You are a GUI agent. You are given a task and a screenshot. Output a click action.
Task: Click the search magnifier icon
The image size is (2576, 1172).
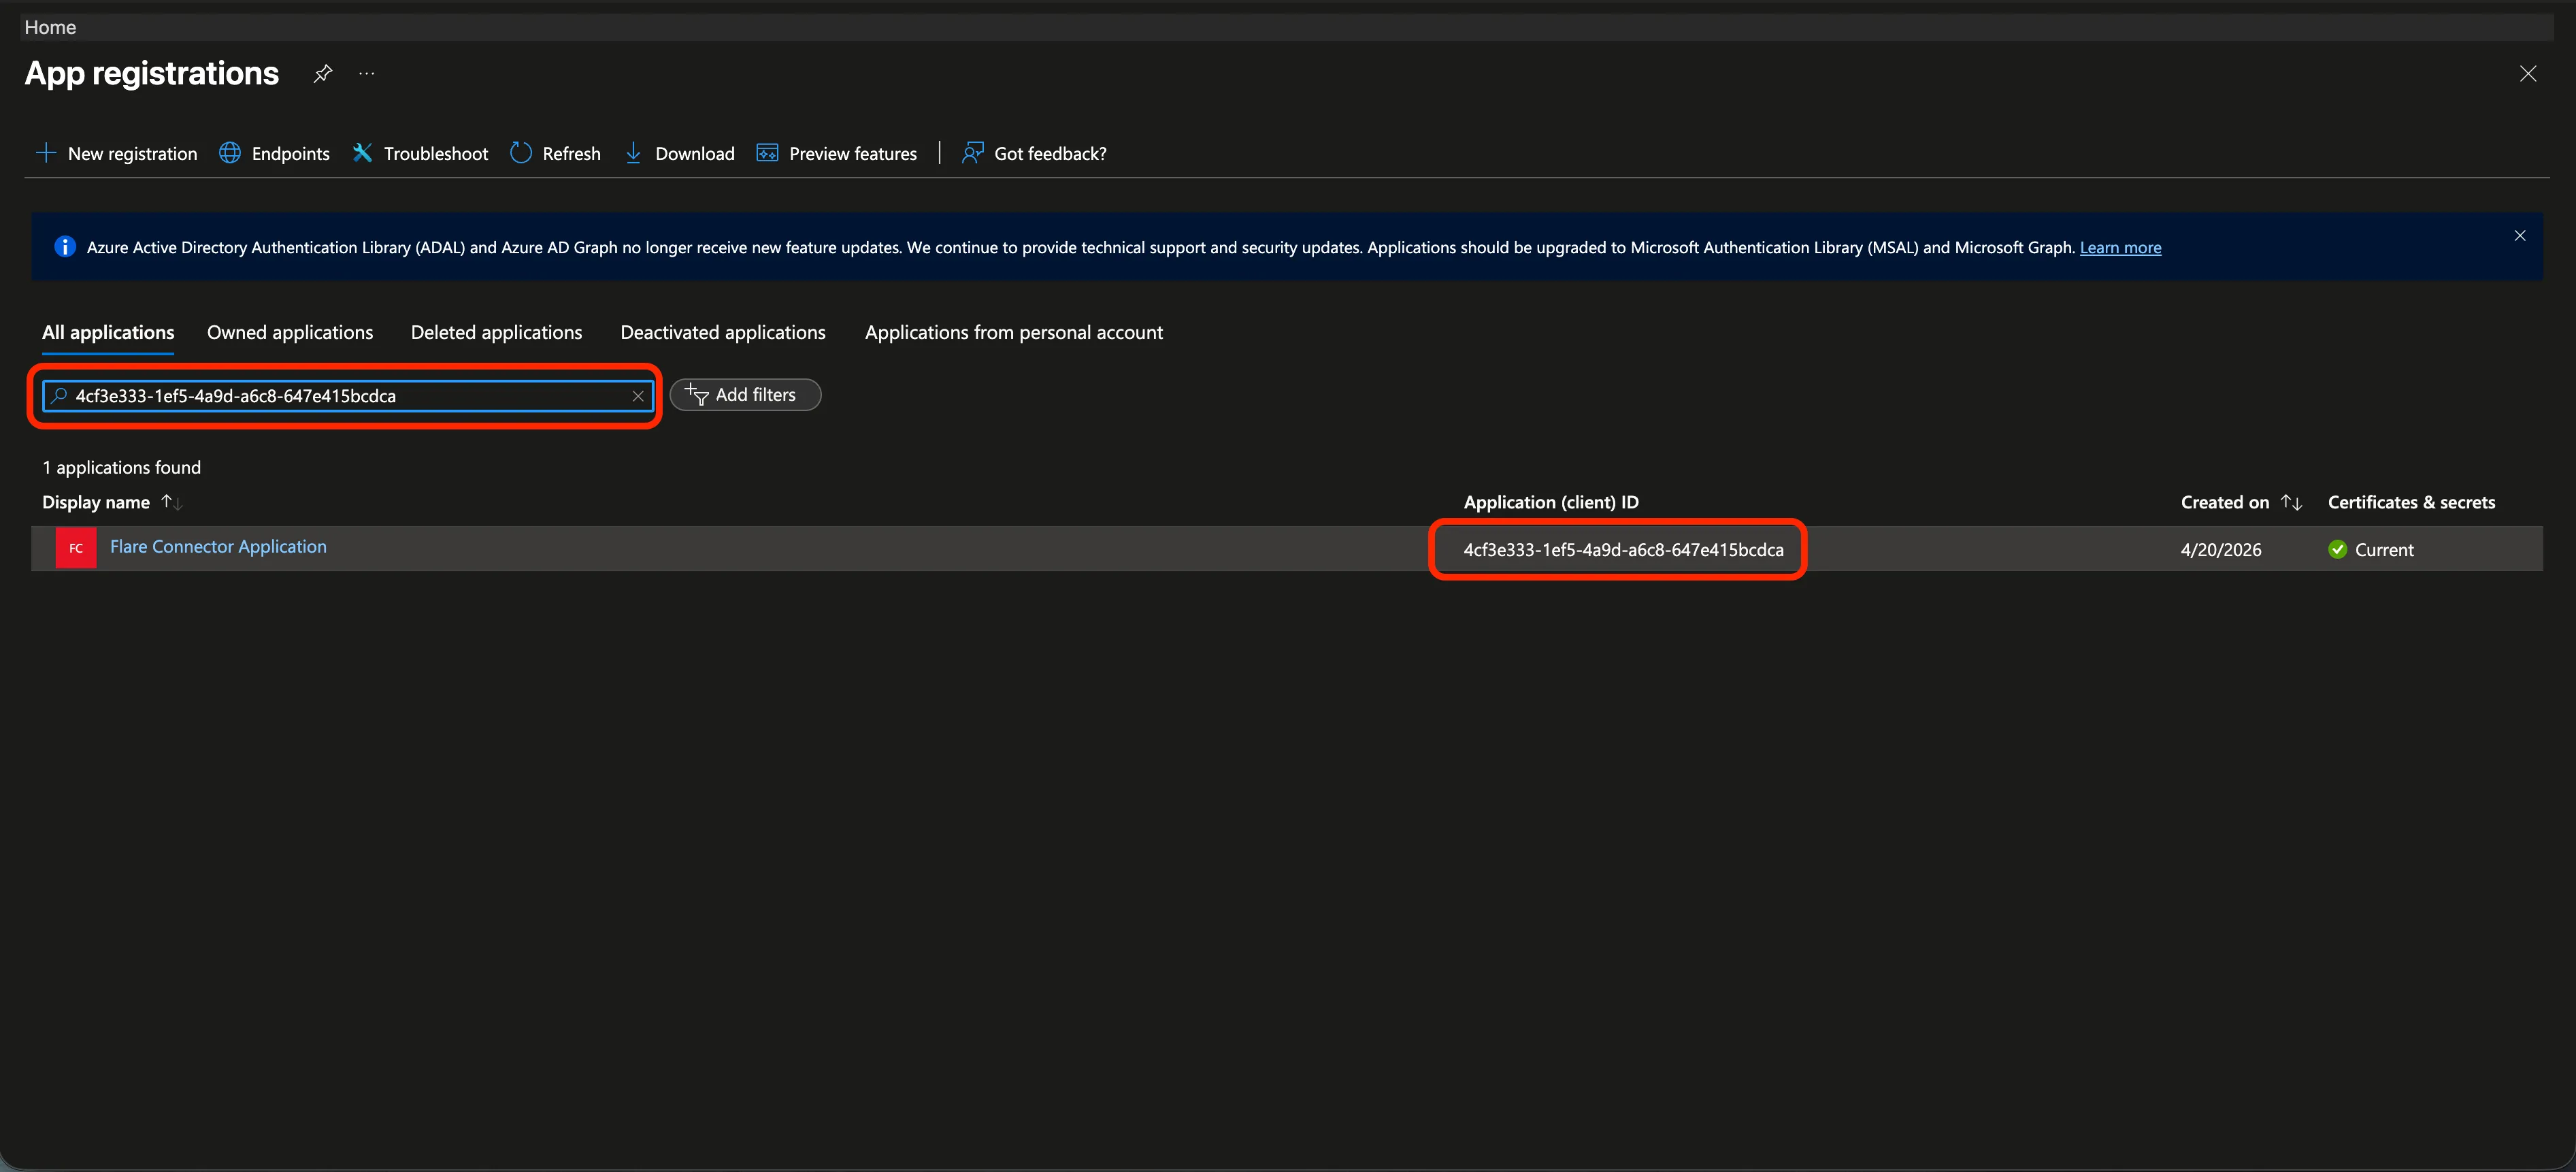(59, 396)
